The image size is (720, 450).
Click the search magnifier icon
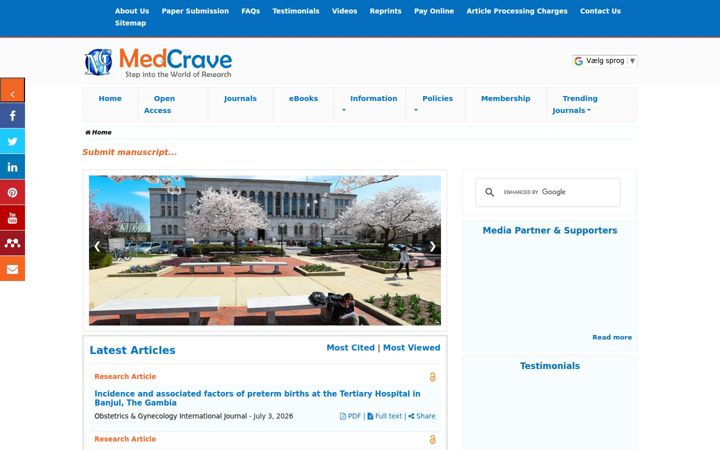[x=489, y=192]
